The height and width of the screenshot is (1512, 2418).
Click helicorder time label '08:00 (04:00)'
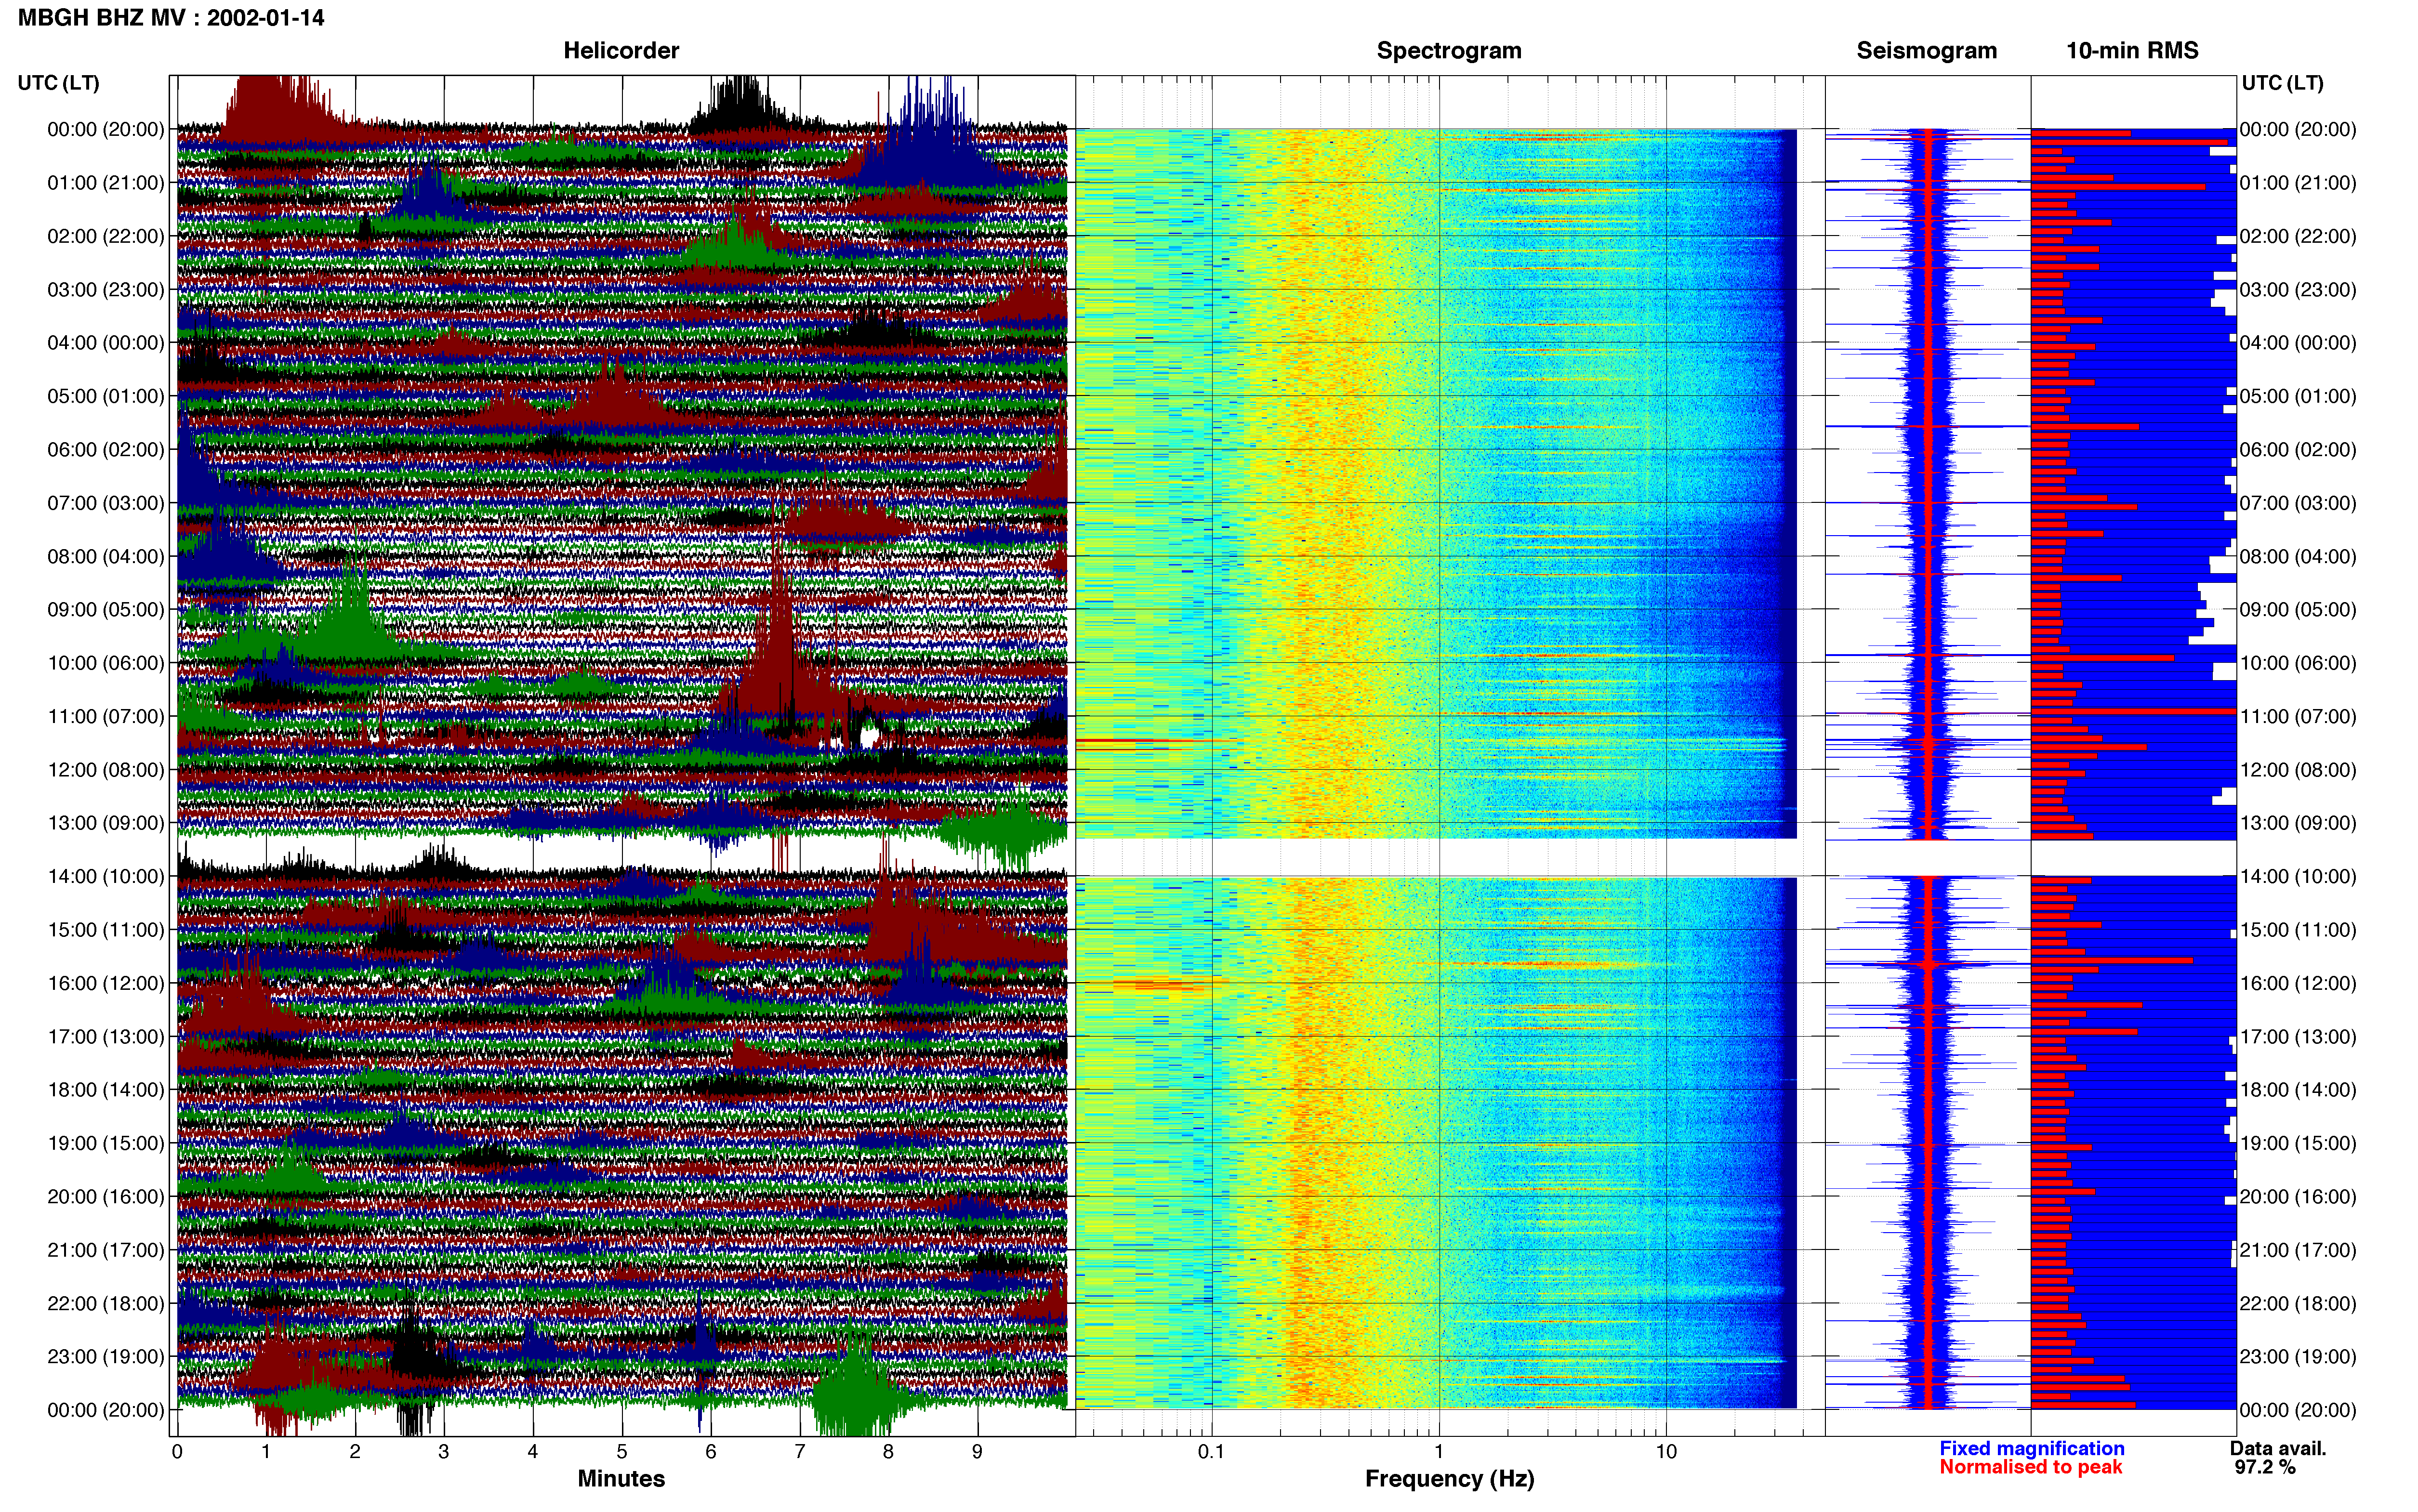coord(106,556)
